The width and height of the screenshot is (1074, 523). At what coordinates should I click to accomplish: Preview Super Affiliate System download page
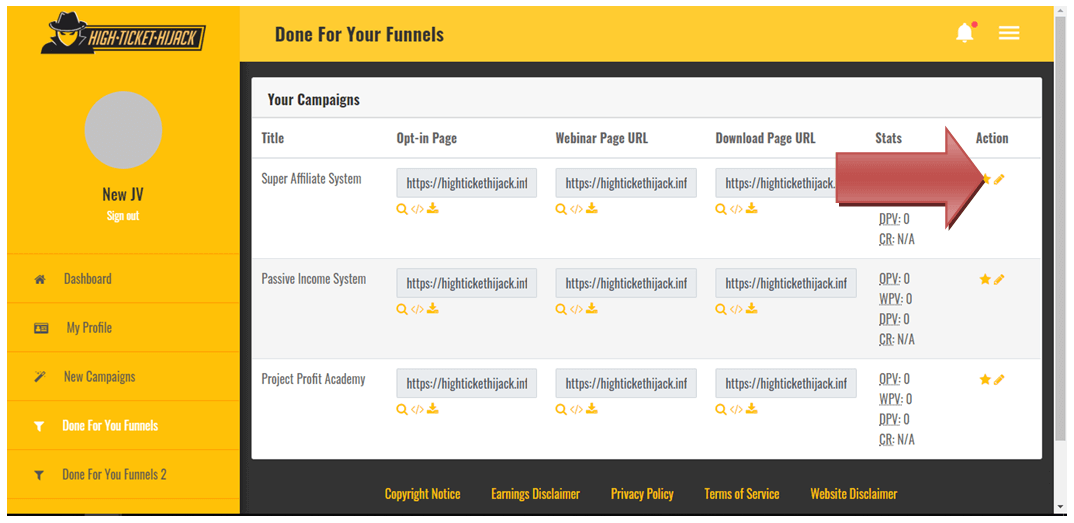point(721,209)
